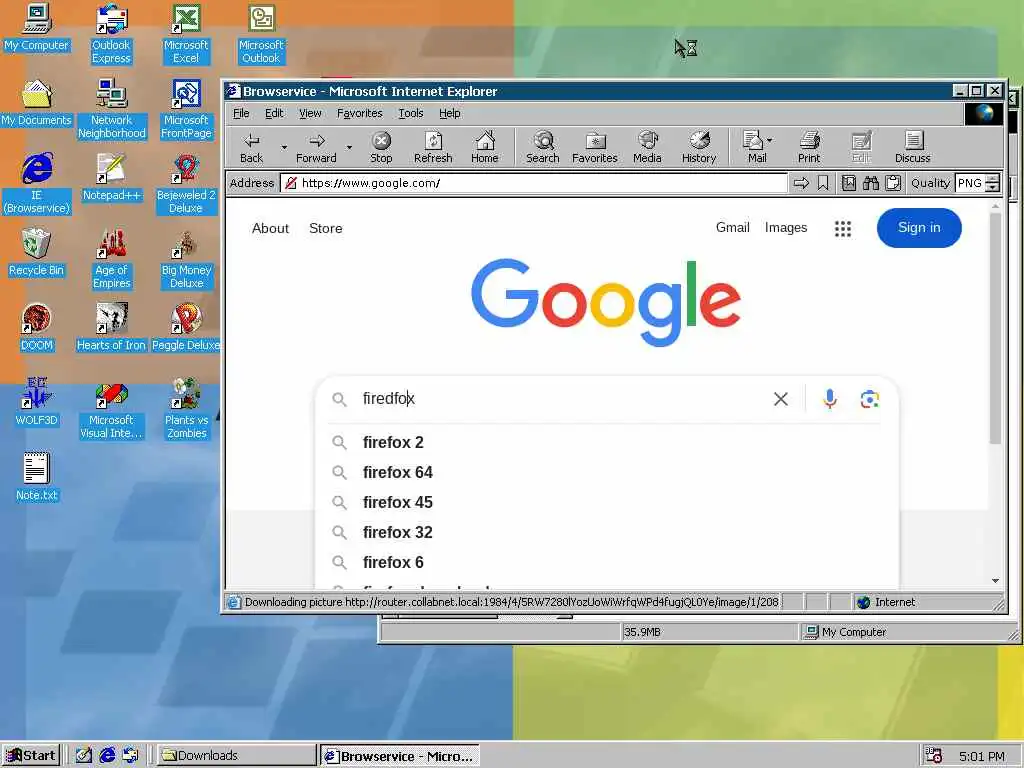Open the Search pane from the toolbar
Screen dimensions: 1024x768
[543, 148]
